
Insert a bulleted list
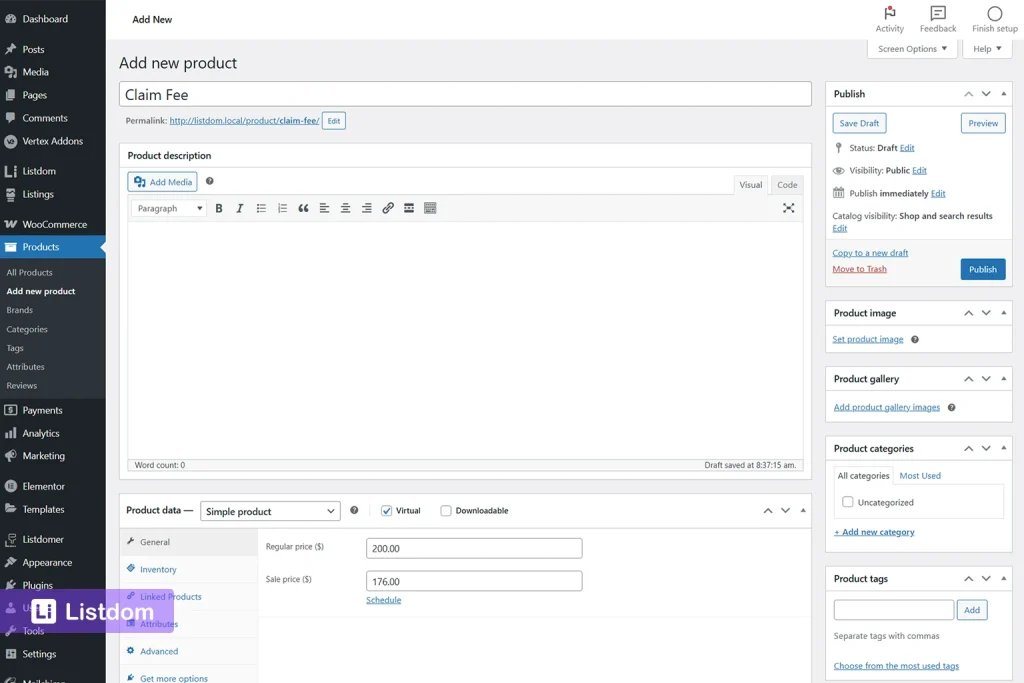261,208
